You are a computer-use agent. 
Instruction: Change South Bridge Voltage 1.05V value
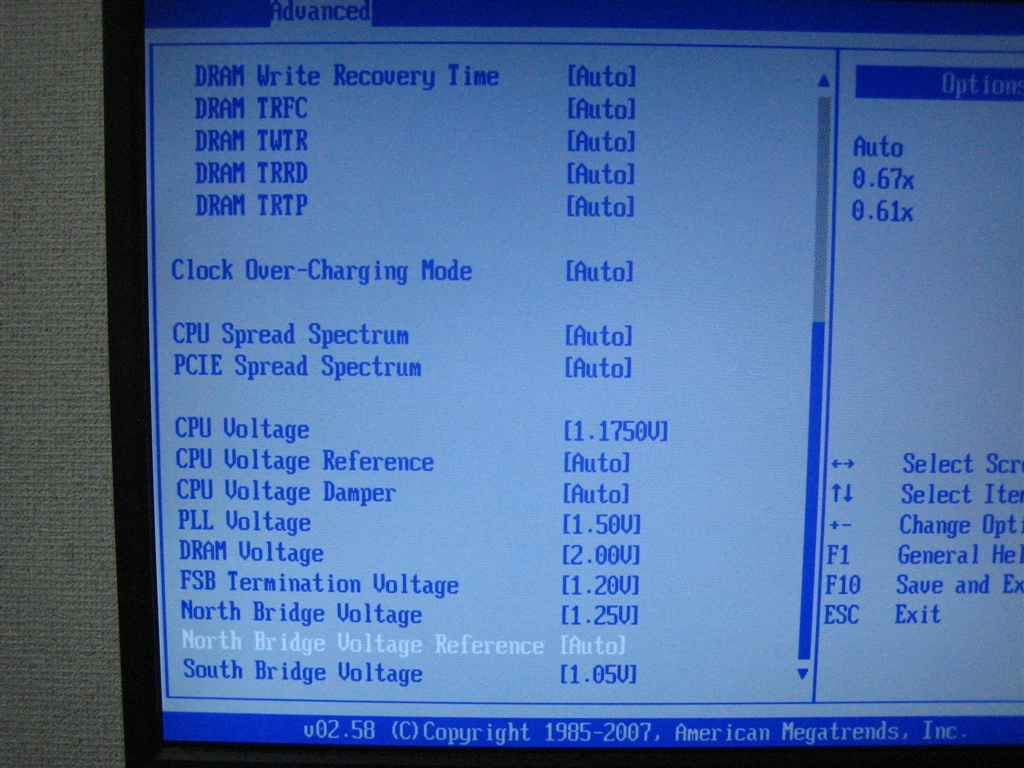[x=598, y=673]
